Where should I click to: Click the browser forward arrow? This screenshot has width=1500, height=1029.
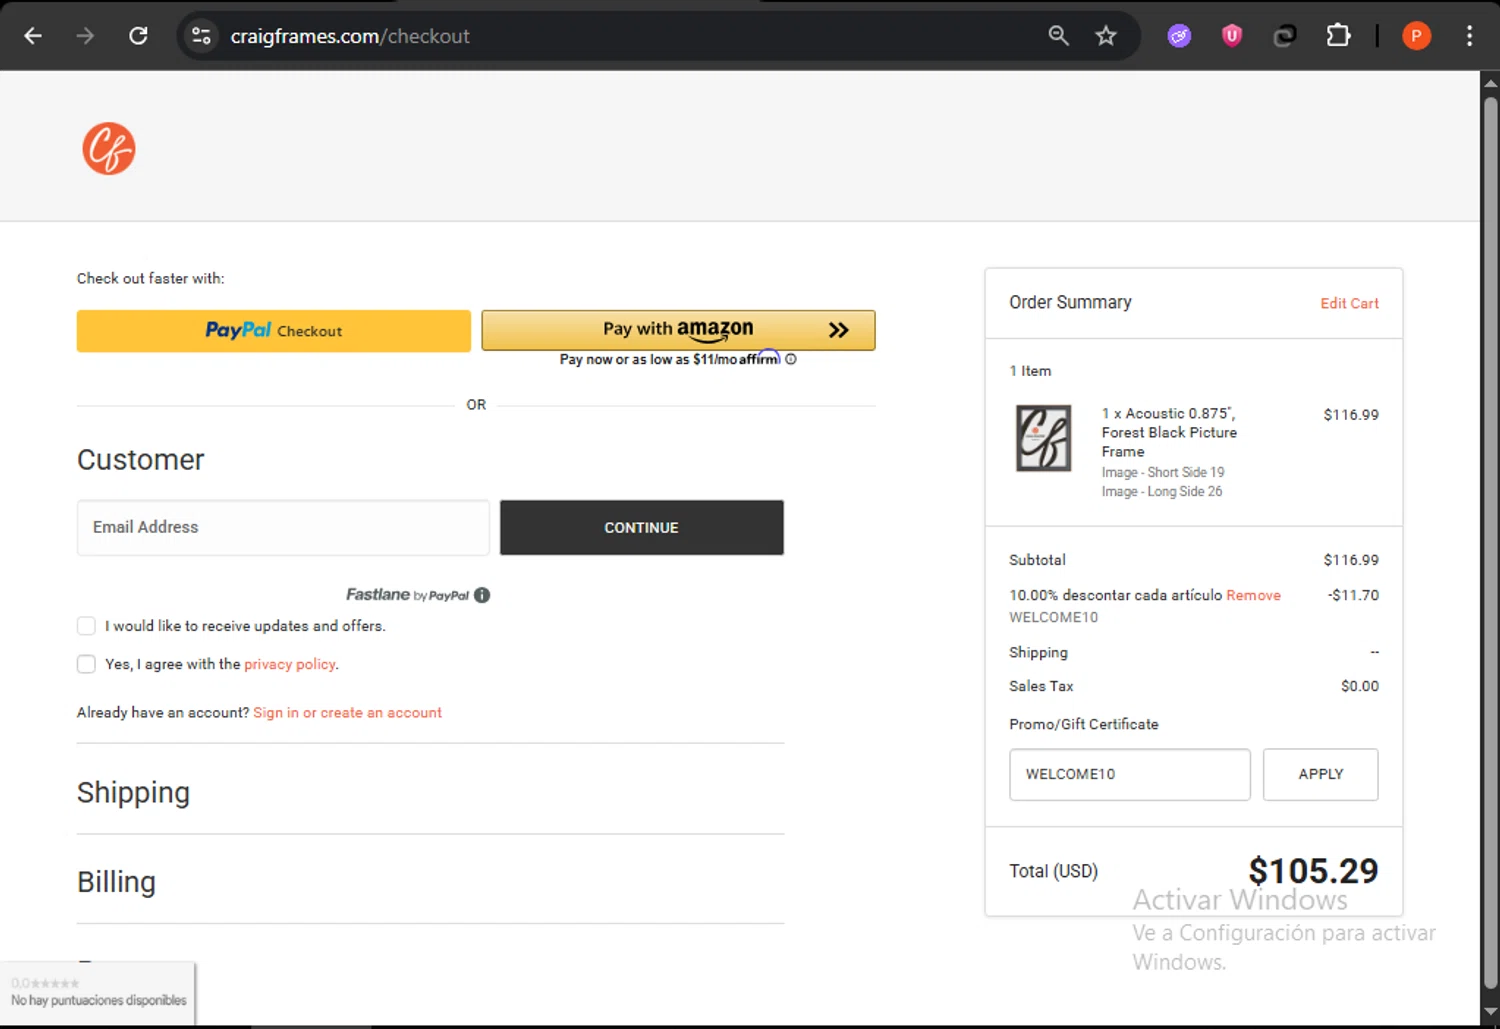point(86,36)
